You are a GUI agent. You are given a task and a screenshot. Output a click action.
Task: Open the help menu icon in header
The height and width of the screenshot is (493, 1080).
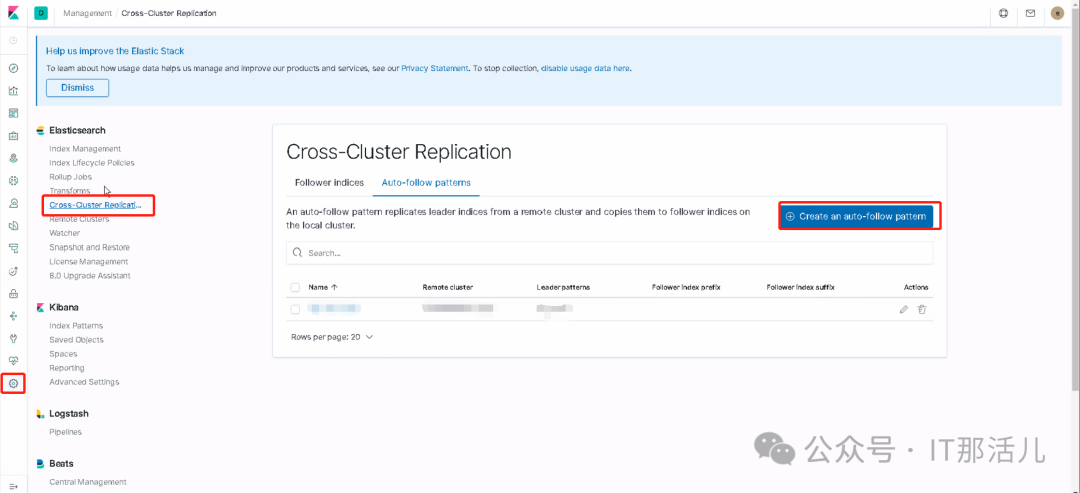coord(1004,13)
